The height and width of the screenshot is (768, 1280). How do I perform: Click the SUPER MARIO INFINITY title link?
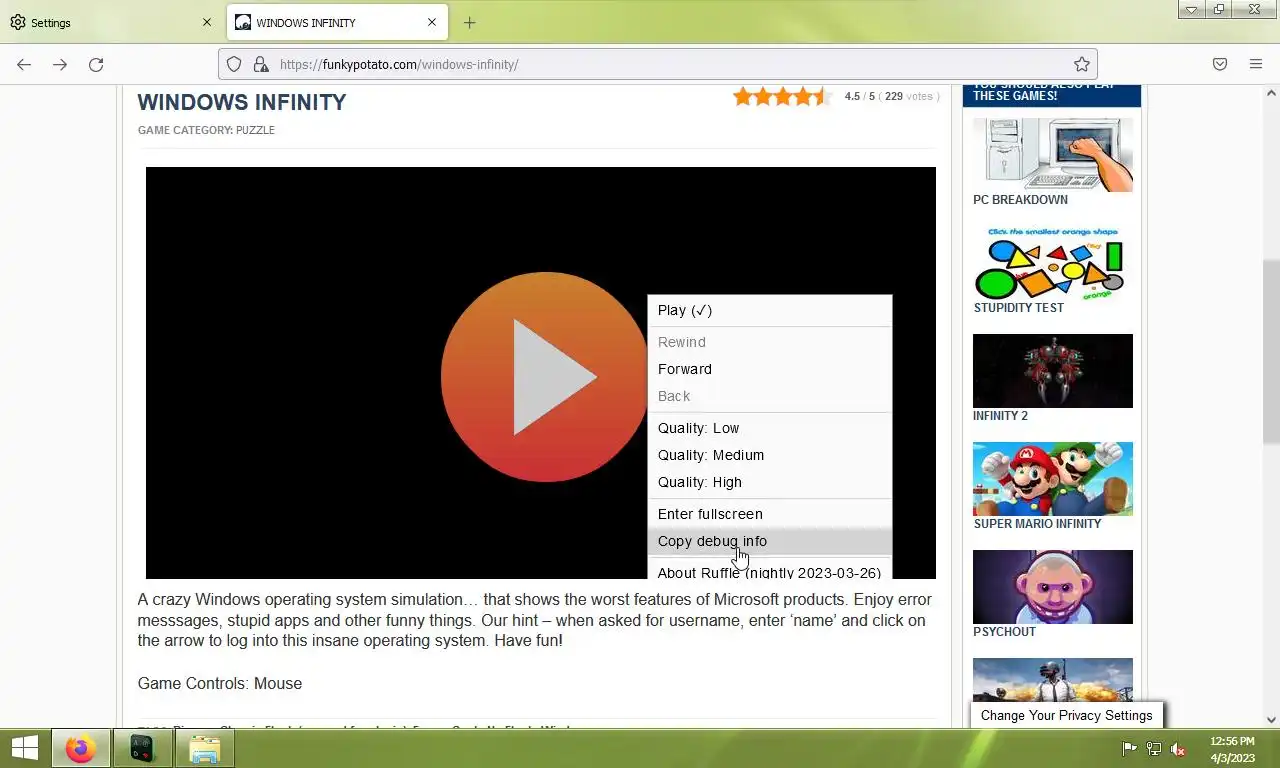pyautogui.click(x=1037, y=524)
